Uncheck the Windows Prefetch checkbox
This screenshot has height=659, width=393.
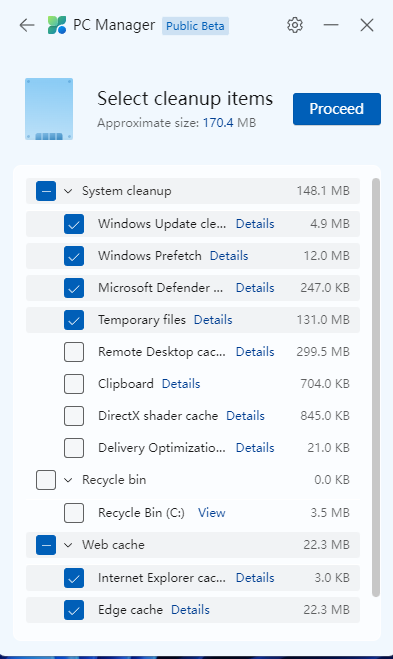pos(74,256)
